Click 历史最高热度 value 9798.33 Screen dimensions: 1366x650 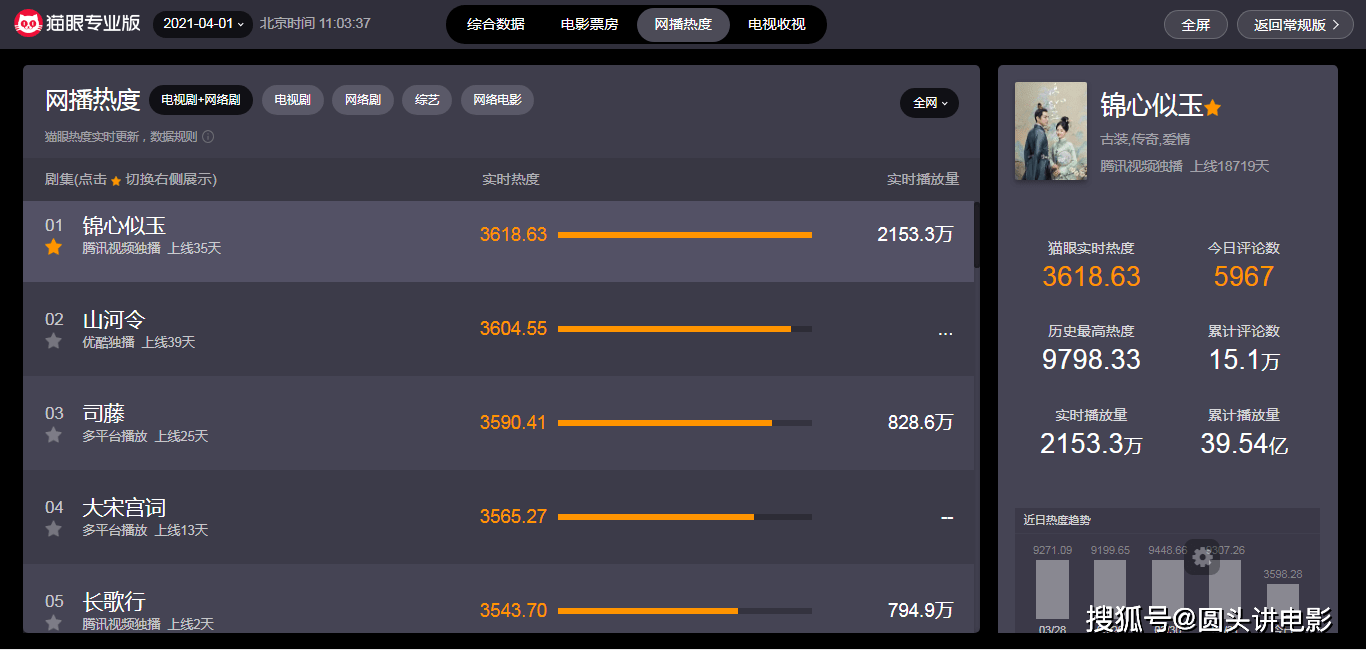click(x=1091, y=360)
